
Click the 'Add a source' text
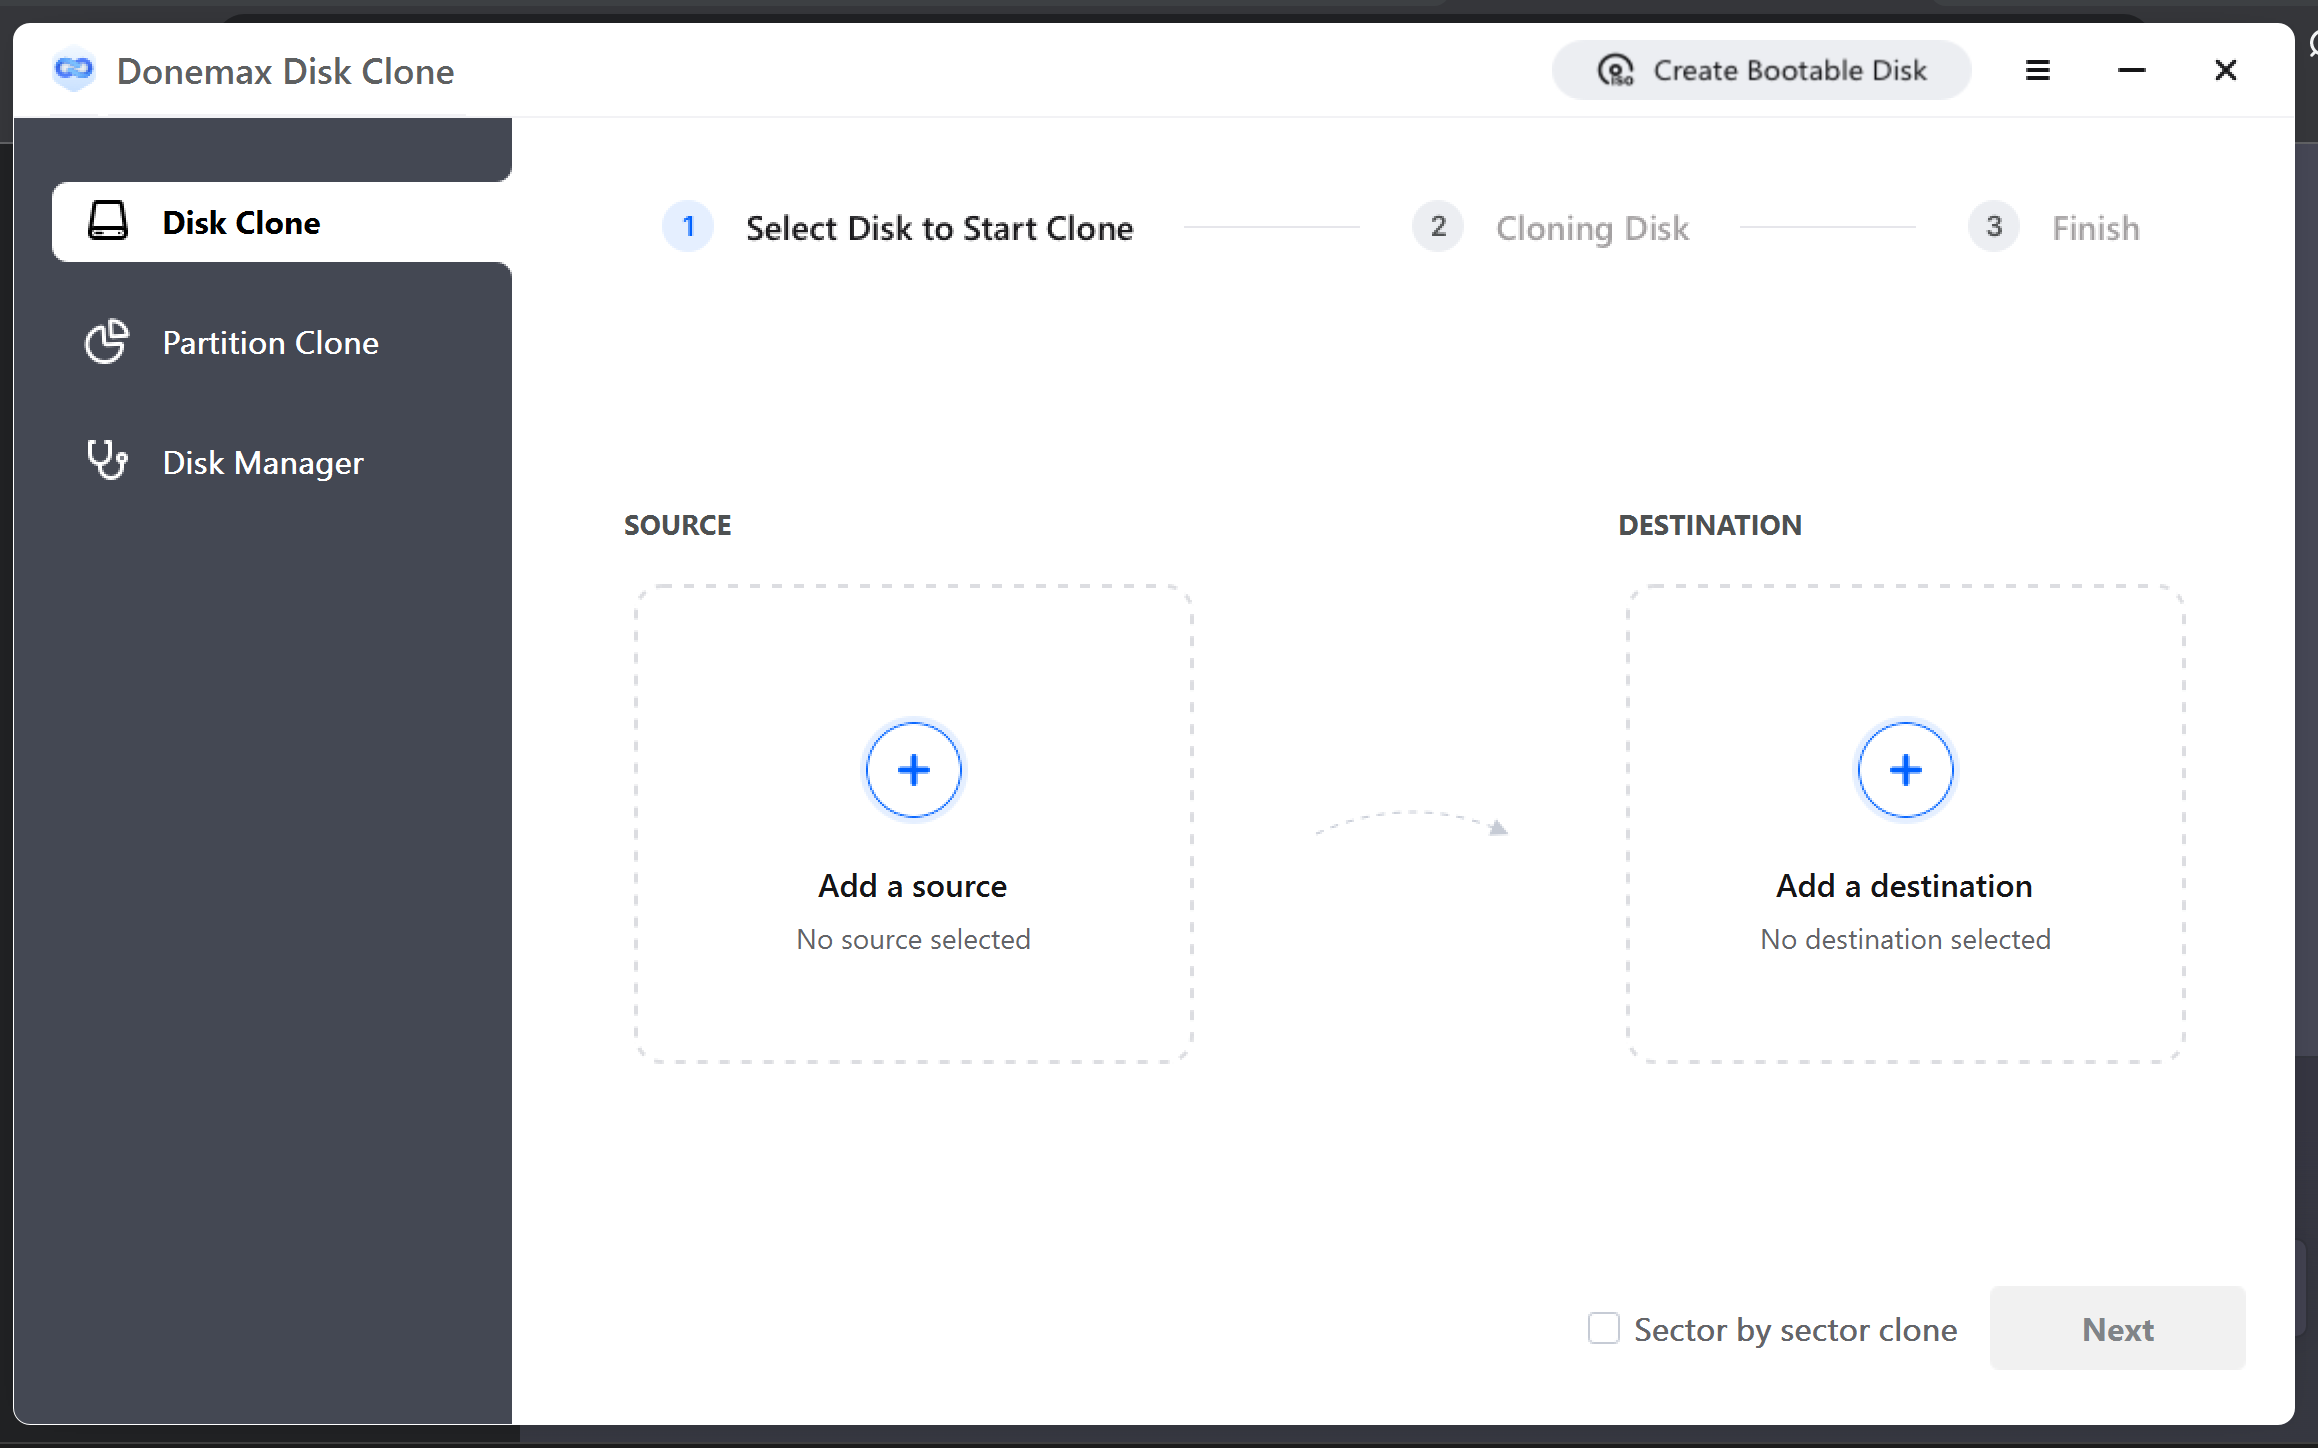912,886
